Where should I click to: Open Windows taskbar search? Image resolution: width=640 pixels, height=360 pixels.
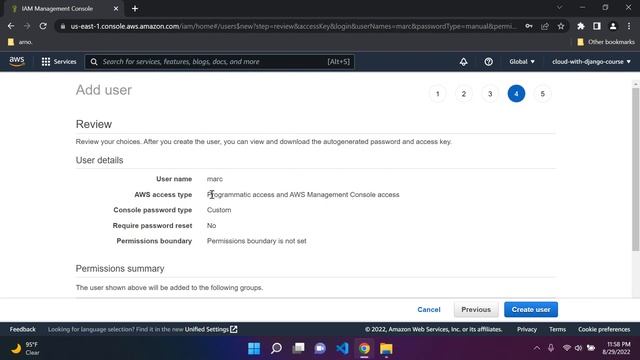(276, 349)
